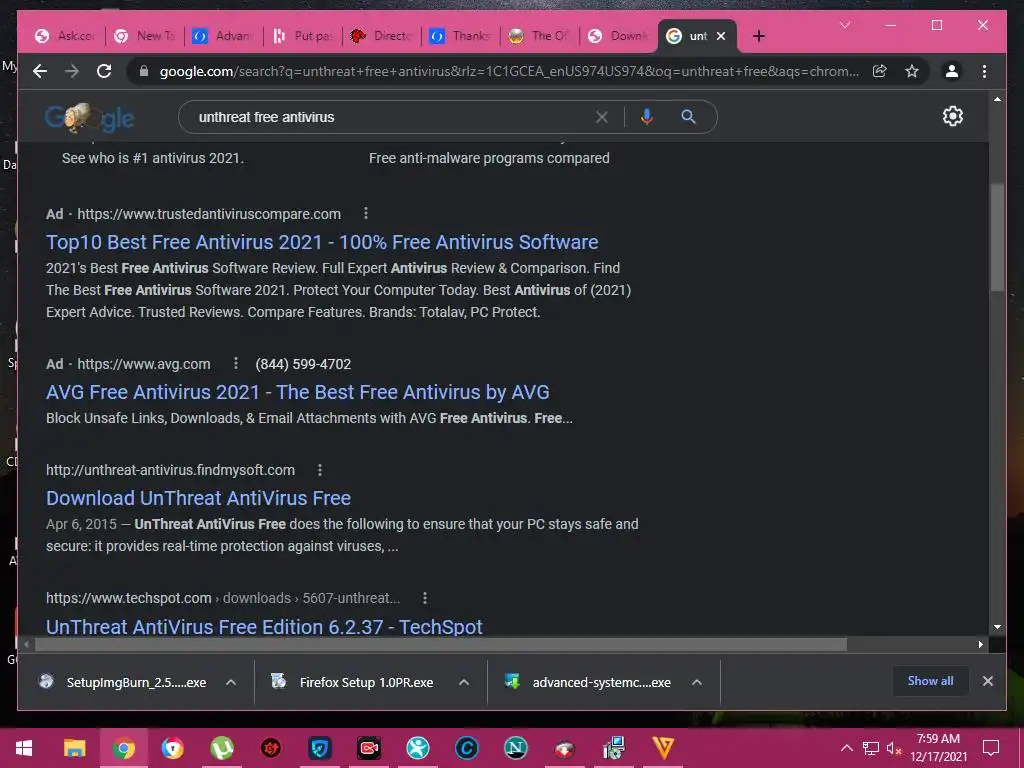This screenshot has width=1024, height=768.
Task: Expand options for the SetupImgBurn download
Action: (x=231, y=682)
